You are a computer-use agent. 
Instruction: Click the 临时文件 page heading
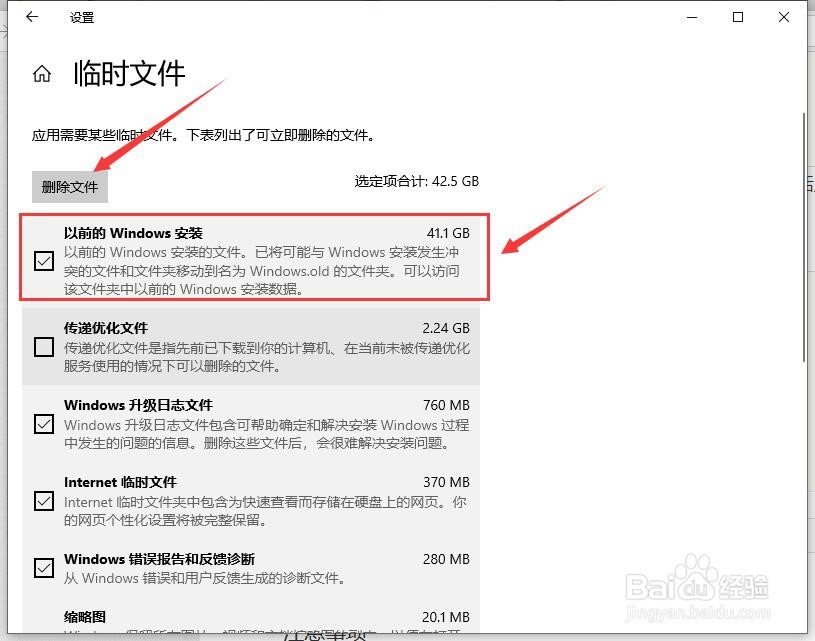pyautogui.click(x=131, y=73)
